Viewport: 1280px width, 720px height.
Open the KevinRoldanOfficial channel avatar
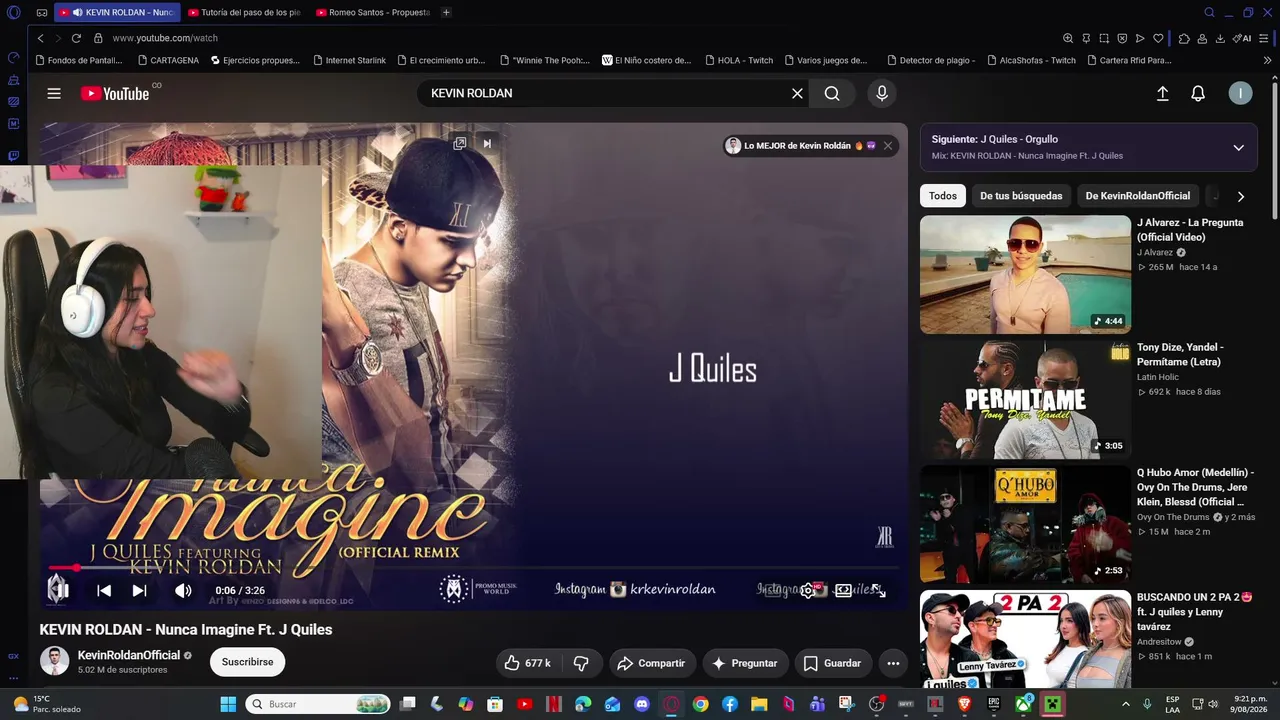click(x=54, y=661)
